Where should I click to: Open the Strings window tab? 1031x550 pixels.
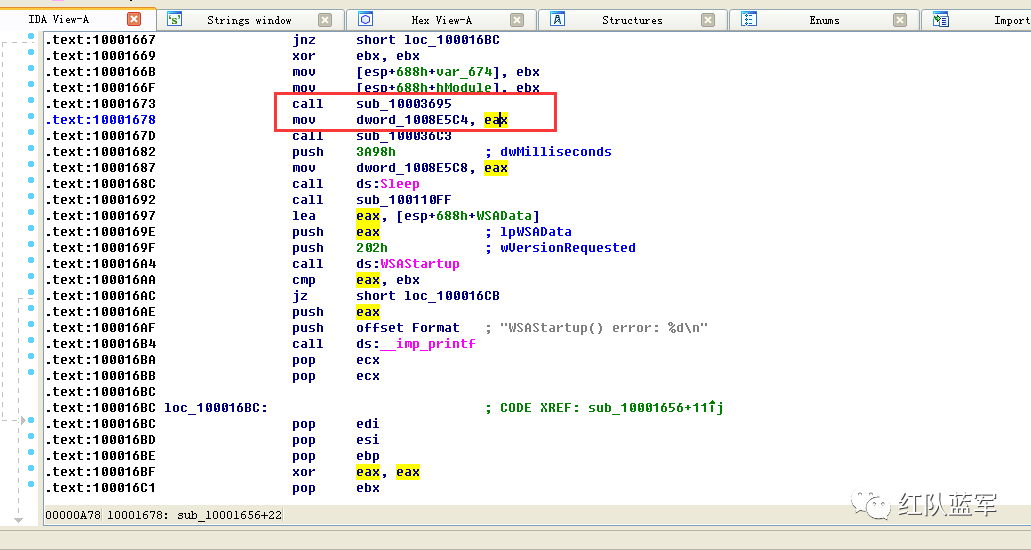tap(249, 20)
